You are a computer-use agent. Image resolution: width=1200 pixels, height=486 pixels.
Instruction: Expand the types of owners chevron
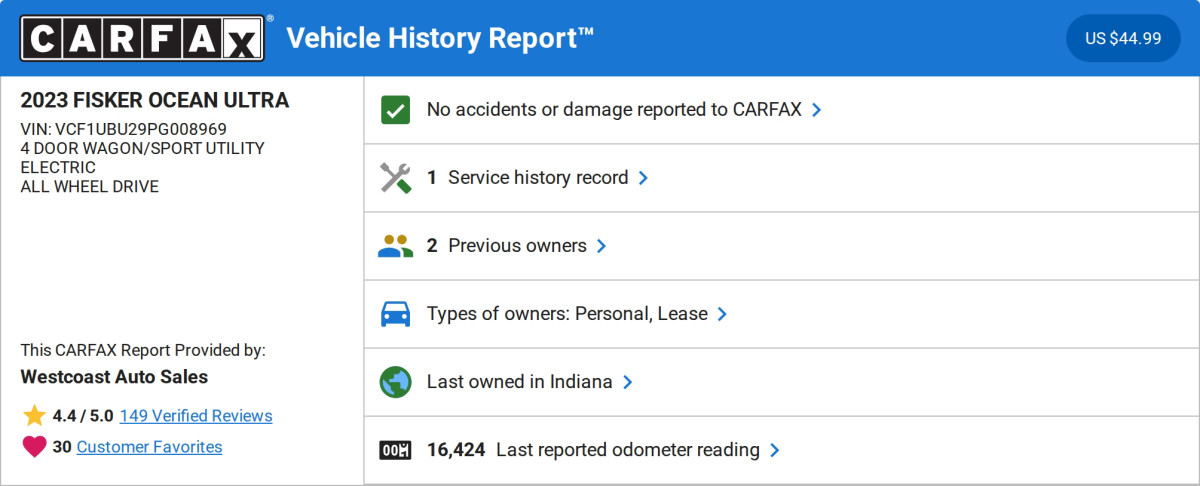[722, 314]
